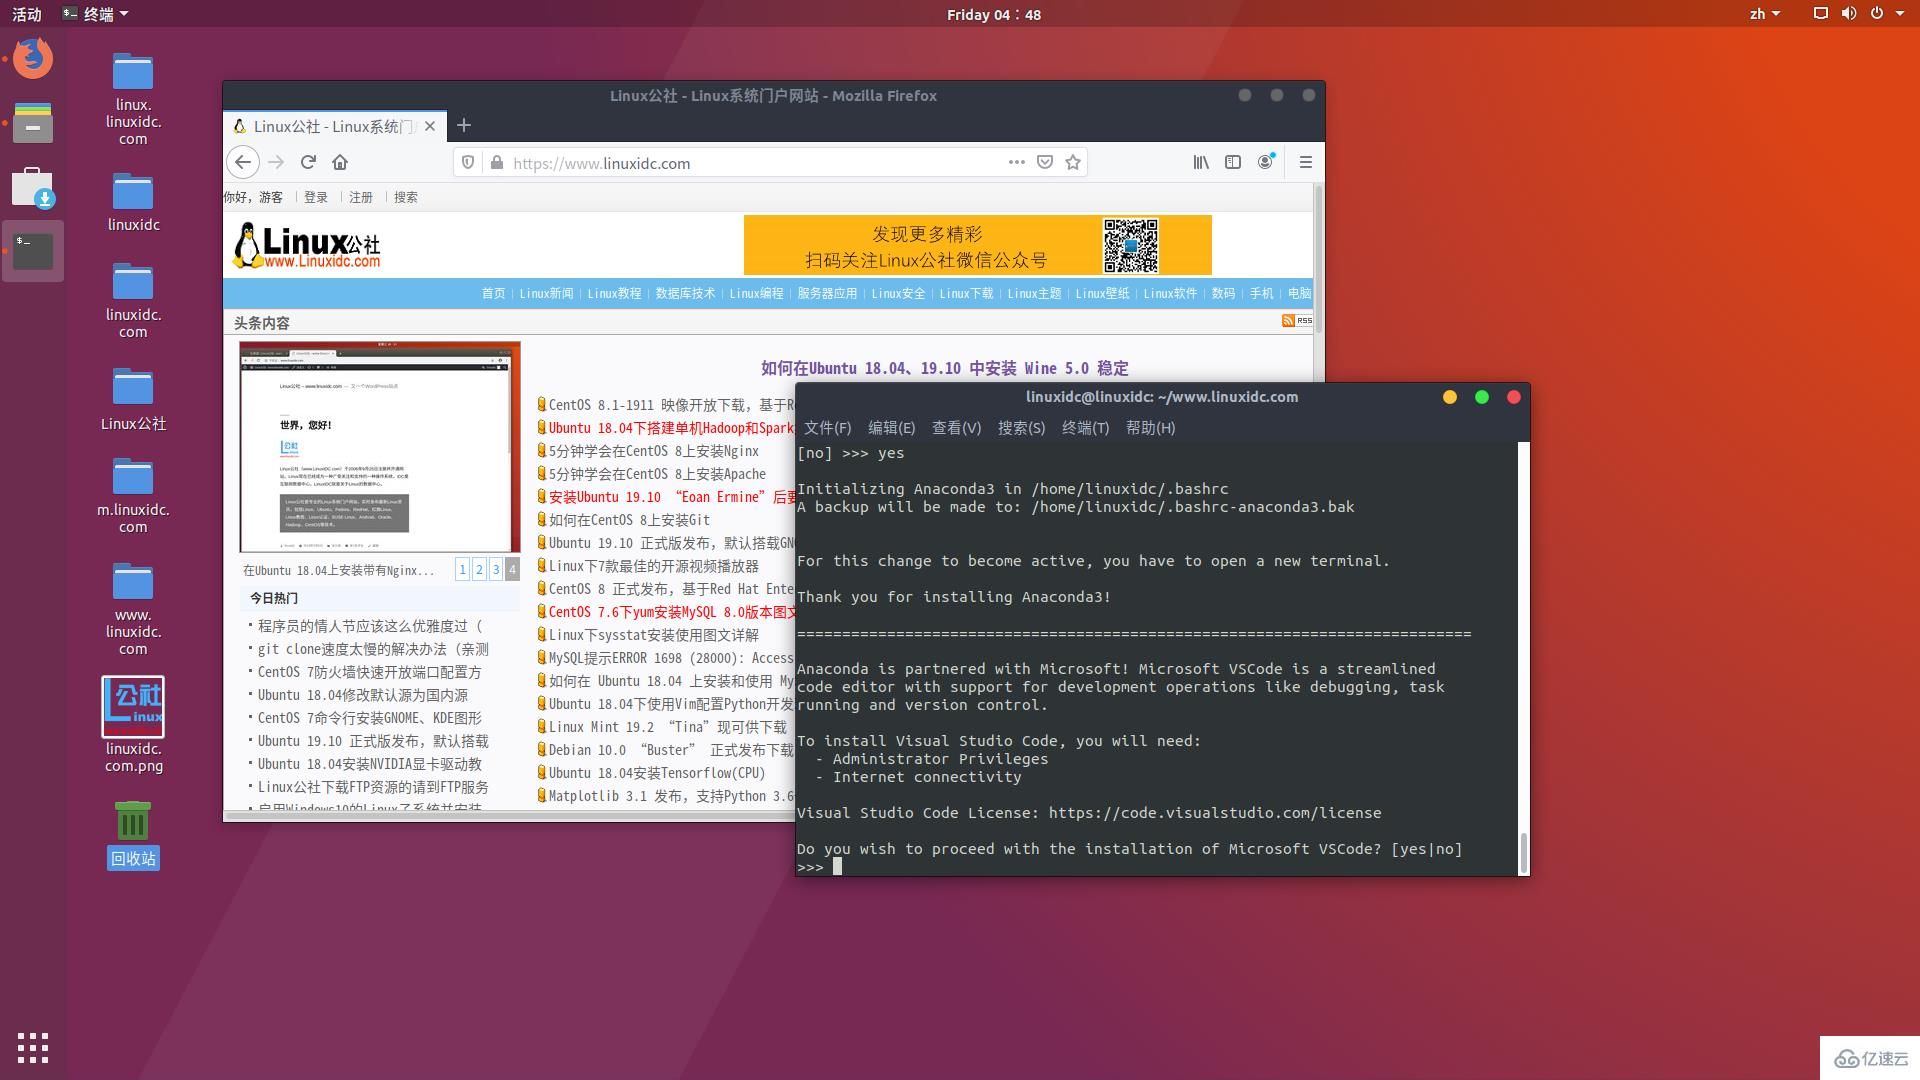This screenshot has width=1920, height=1080.
Task: Open 活动 activities overview
Action: pyautogui.click(x=27, y=14)
